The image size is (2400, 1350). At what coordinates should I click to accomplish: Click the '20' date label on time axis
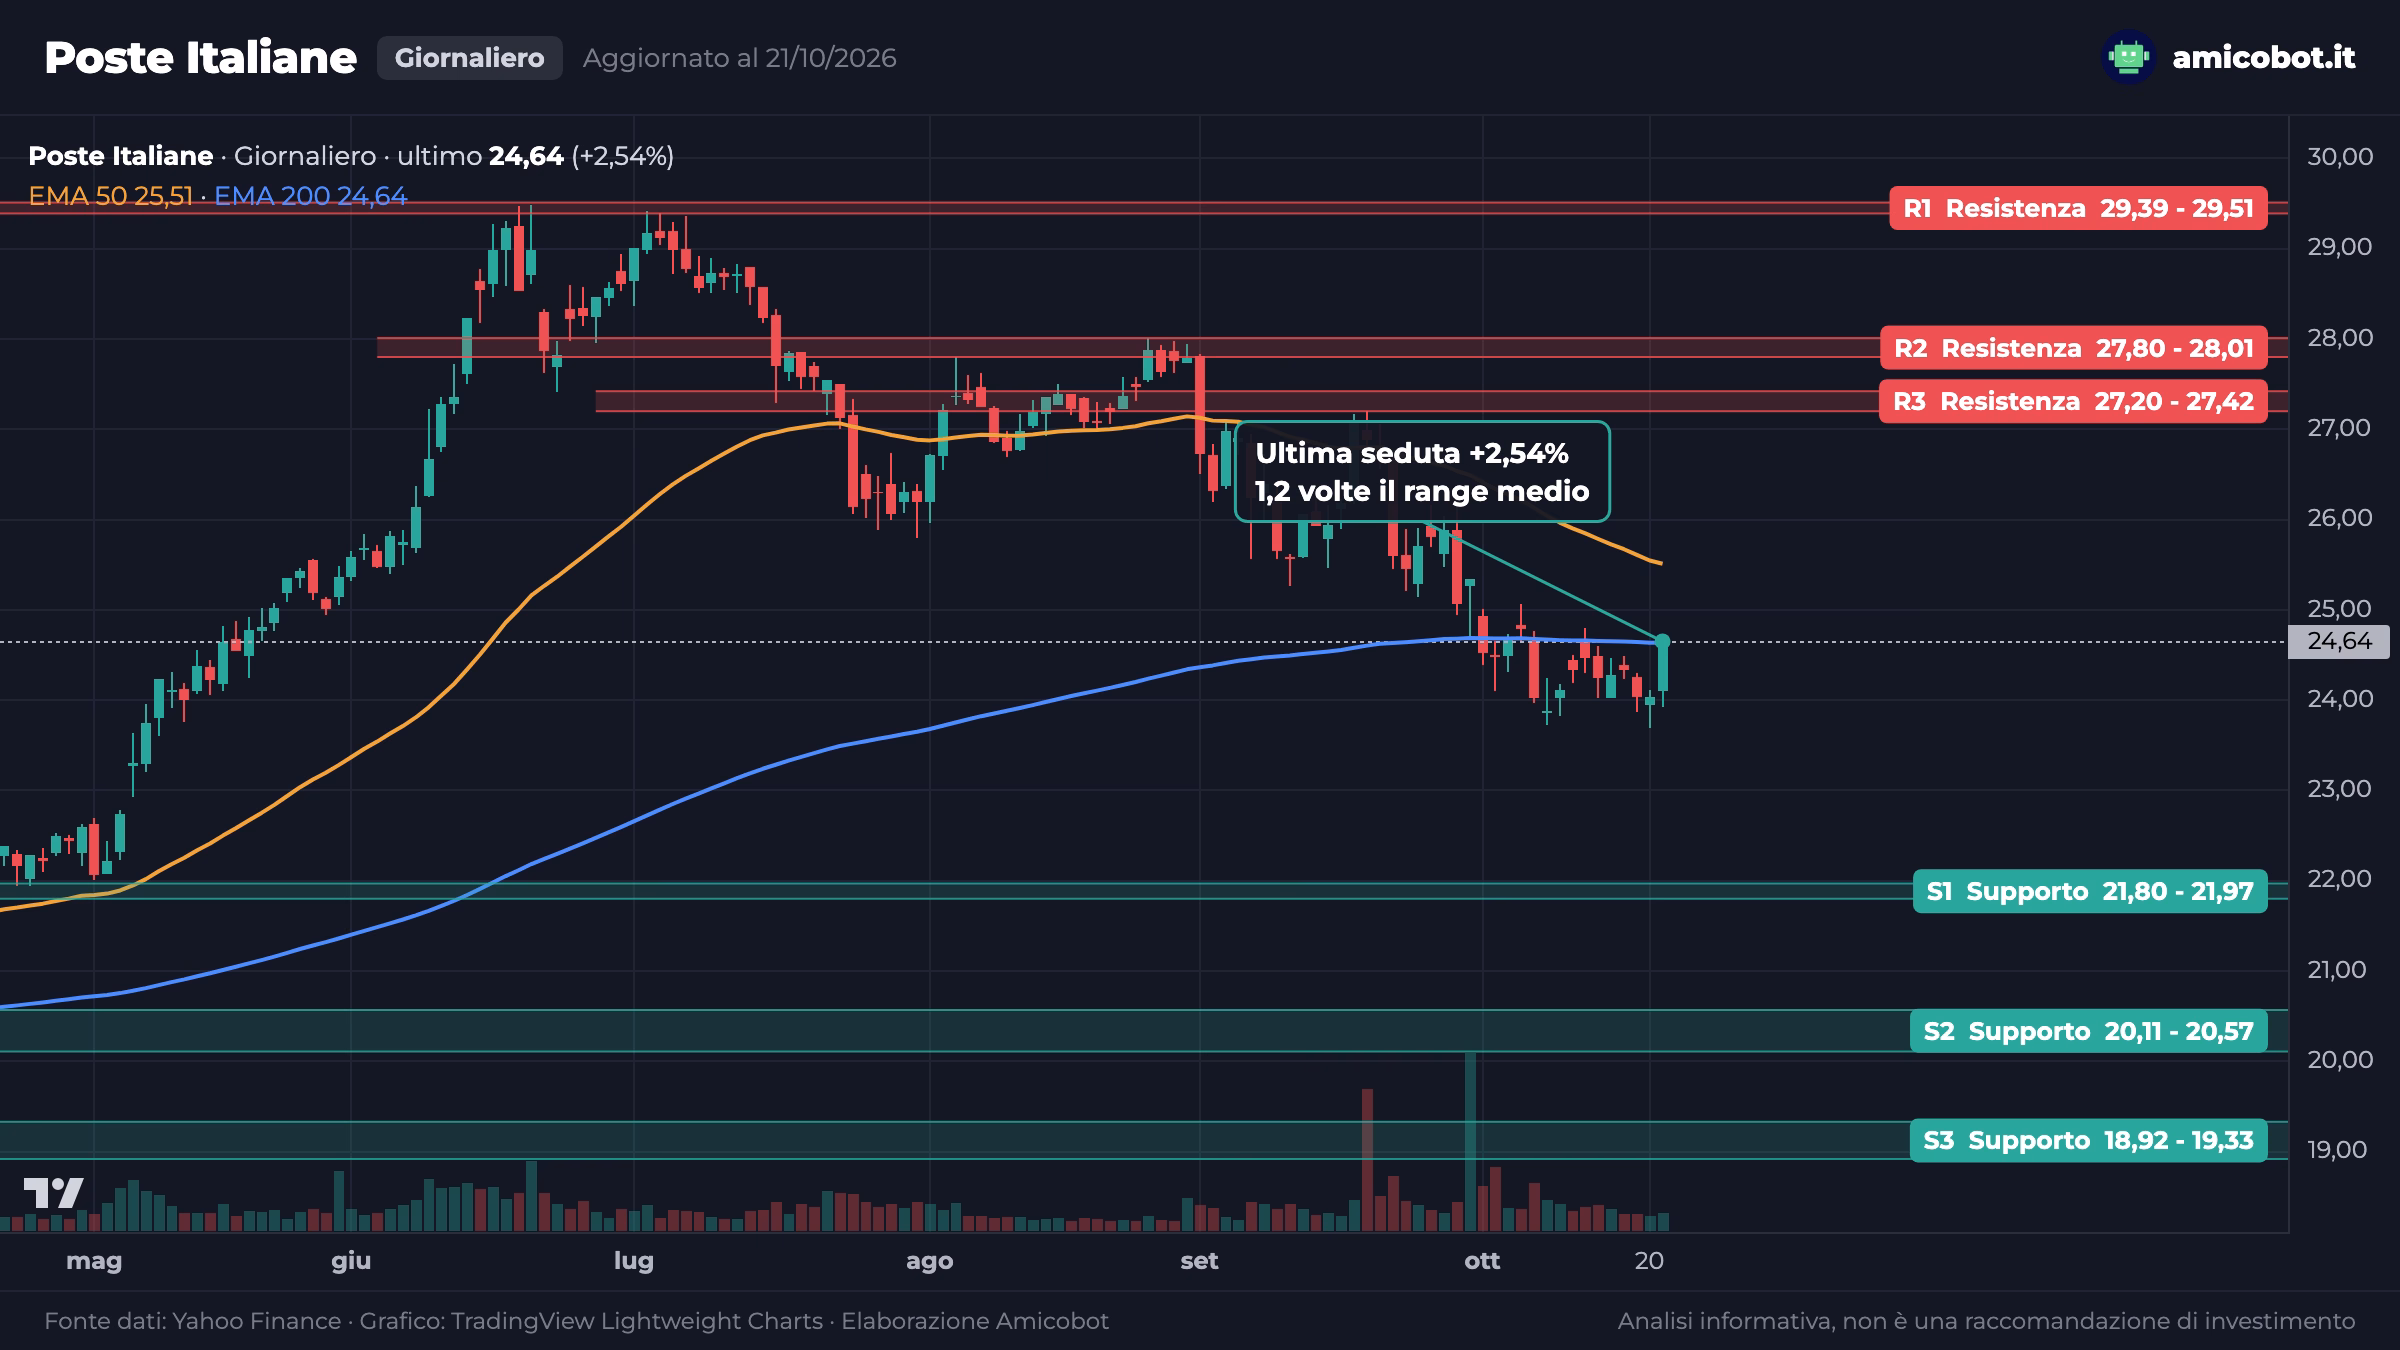point(1649,1261)
